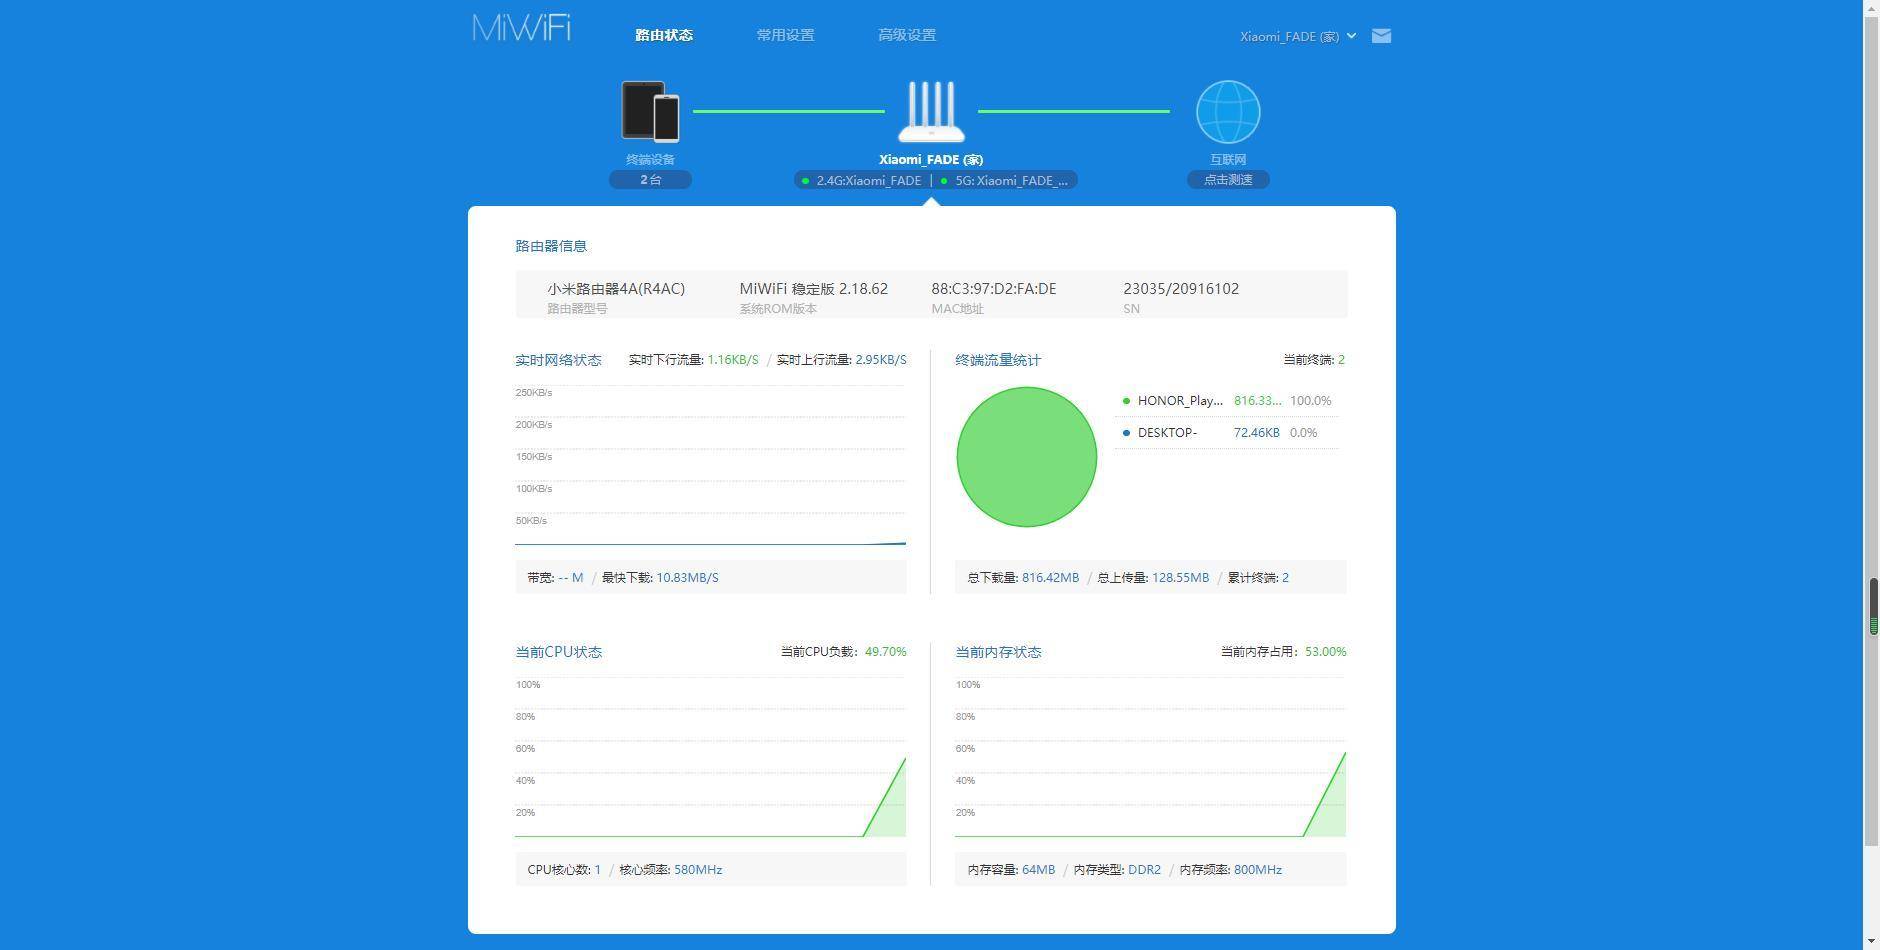Open the 常用设置 tab

coord(785,35)
